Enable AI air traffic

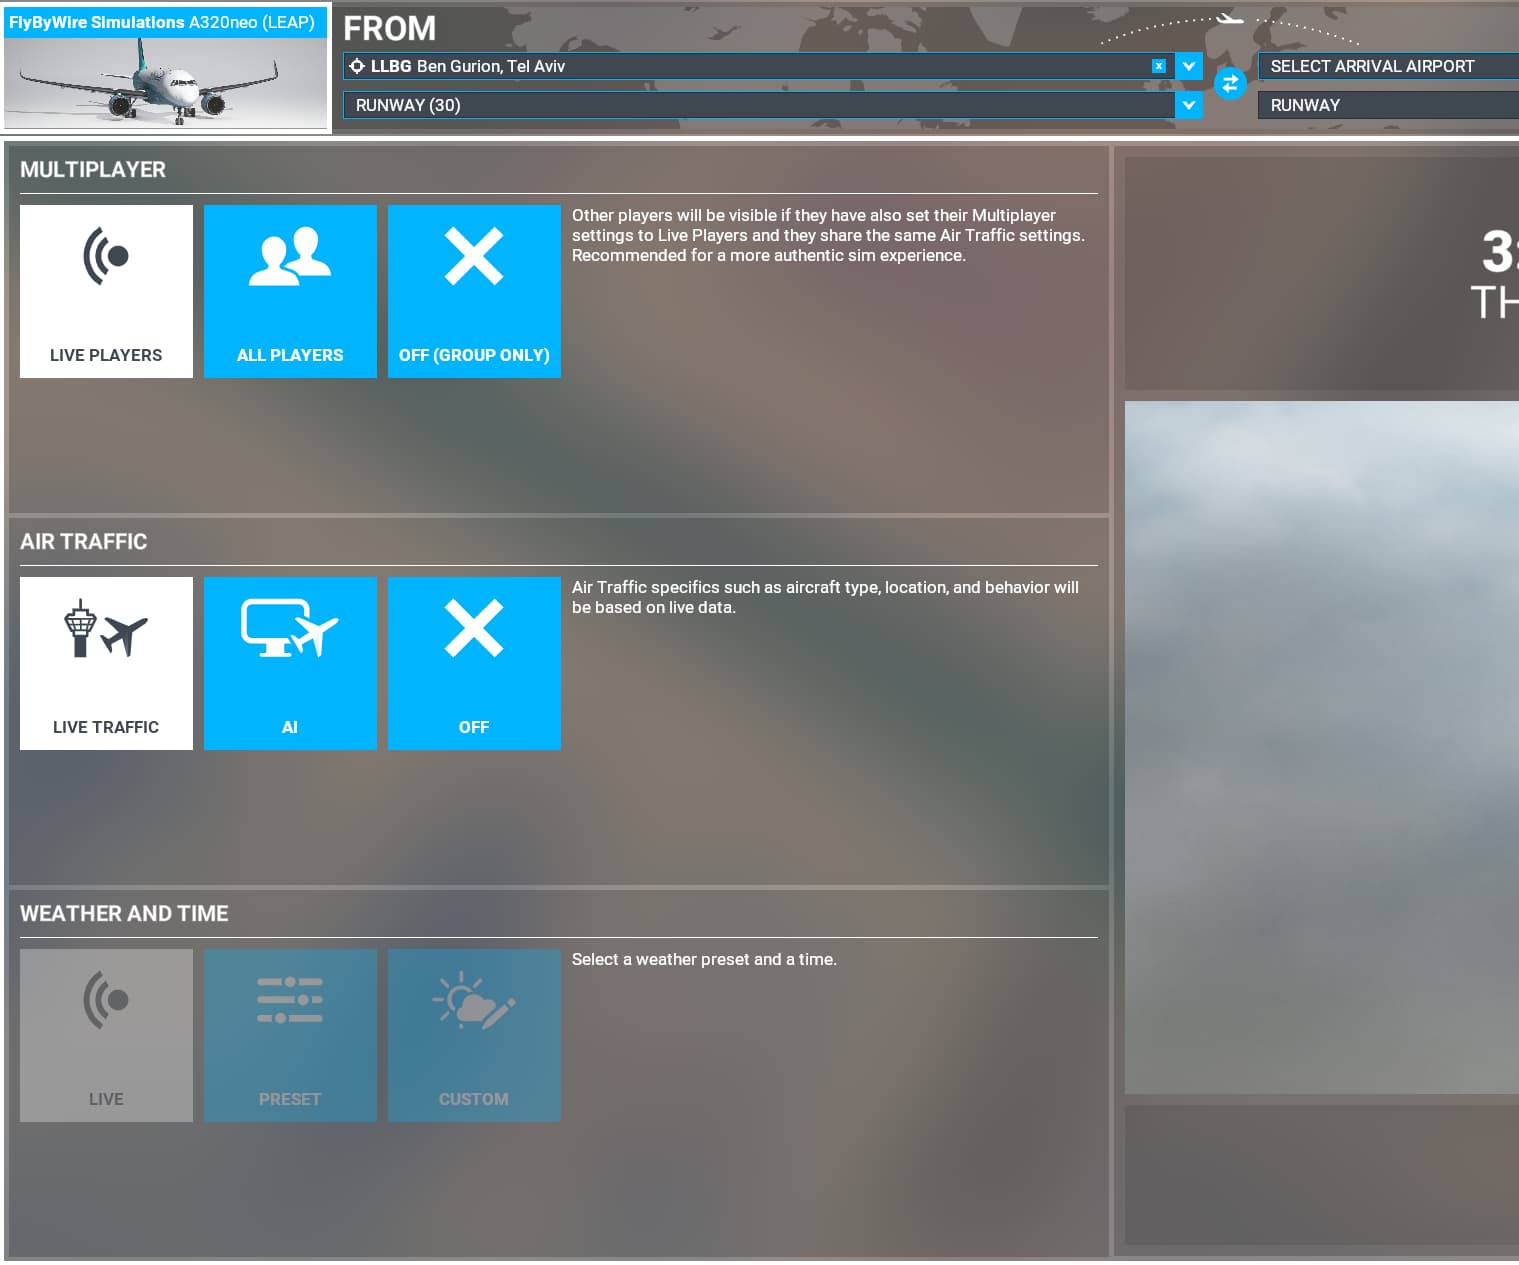(290, 663)
